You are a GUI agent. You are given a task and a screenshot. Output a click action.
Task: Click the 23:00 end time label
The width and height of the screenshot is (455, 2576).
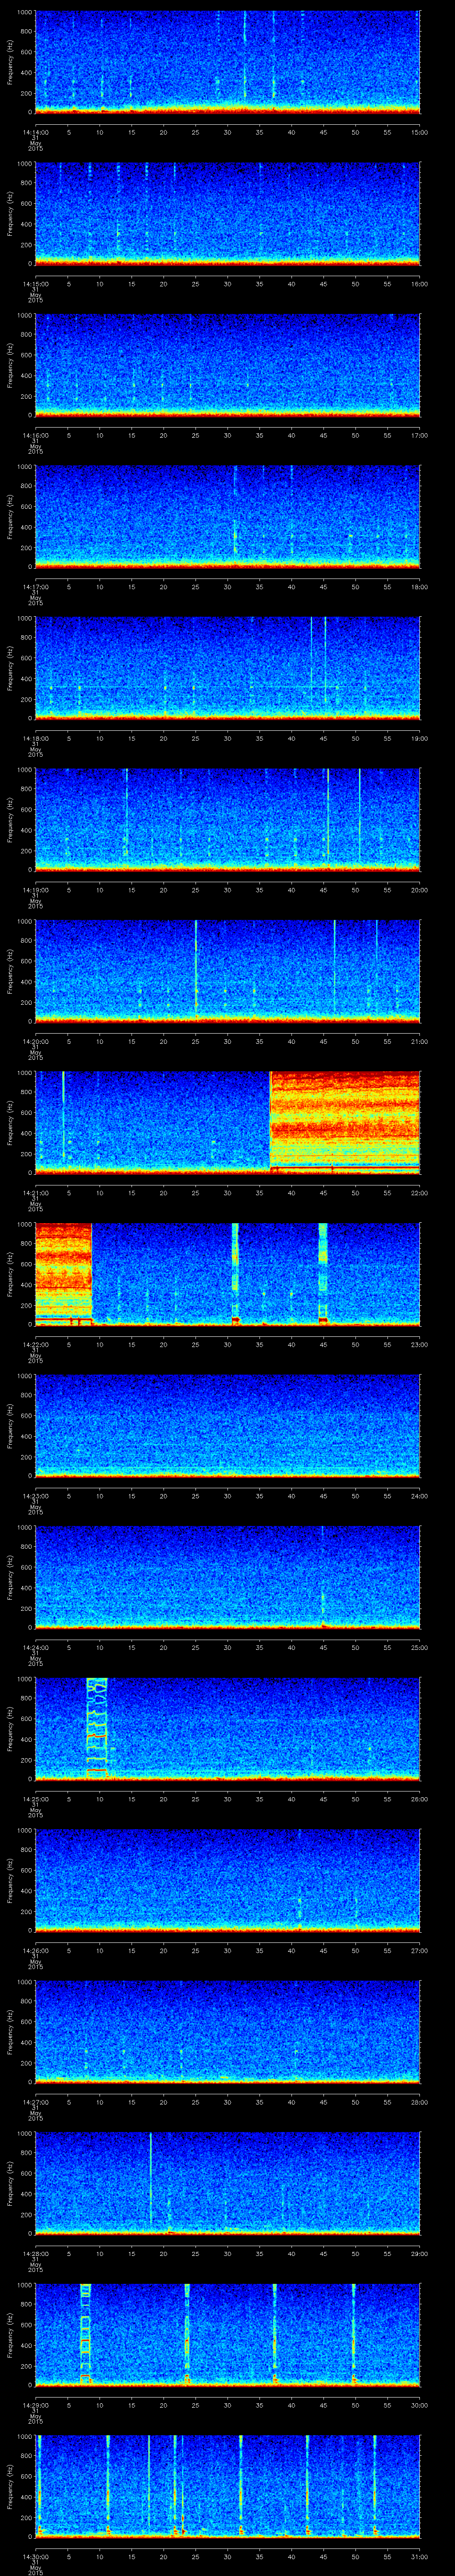(x=420, y=1344)
